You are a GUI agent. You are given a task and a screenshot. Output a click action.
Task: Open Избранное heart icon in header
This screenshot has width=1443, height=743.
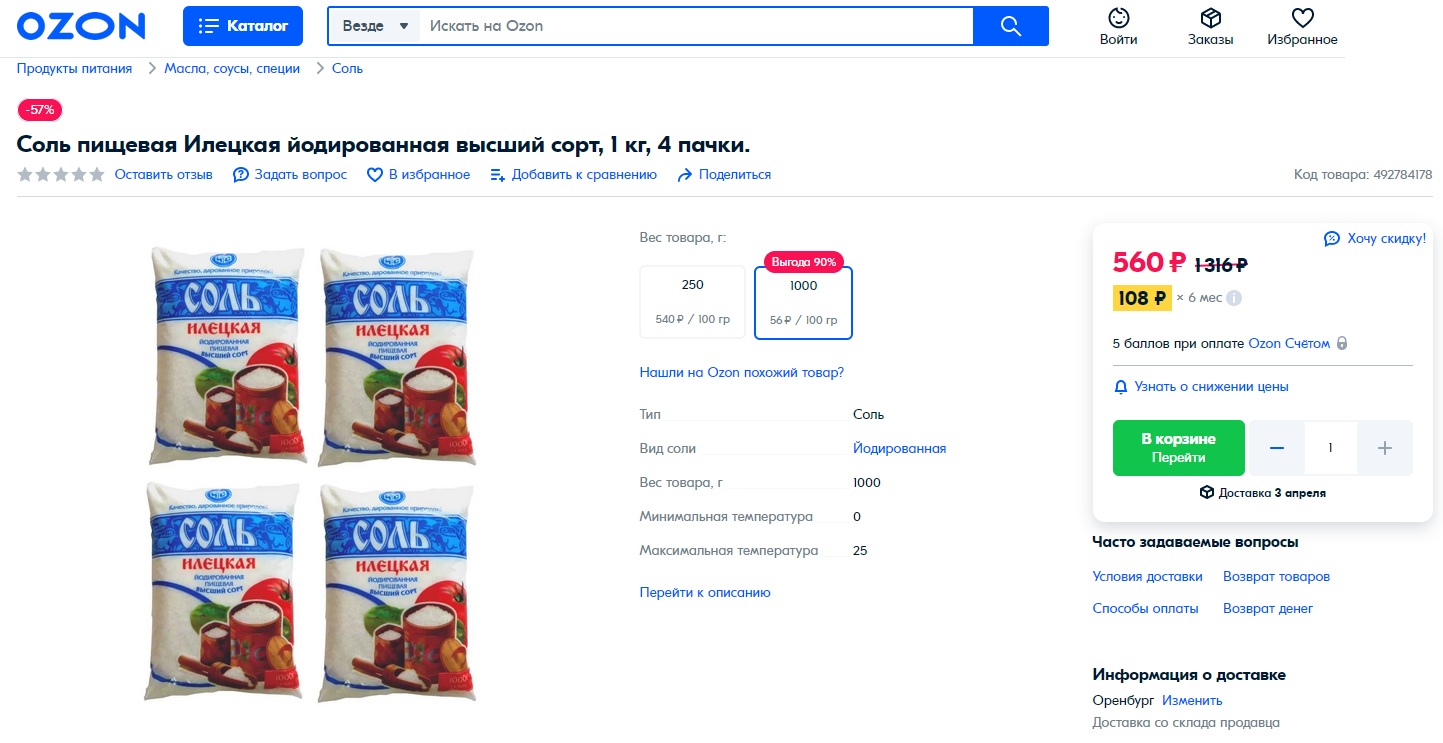(x=1302, y=19)
